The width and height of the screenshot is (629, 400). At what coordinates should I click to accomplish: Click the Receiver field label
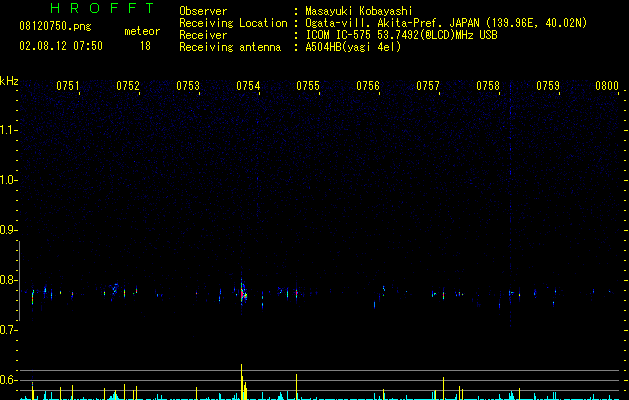pyautogui.click(x=203, y=35)
